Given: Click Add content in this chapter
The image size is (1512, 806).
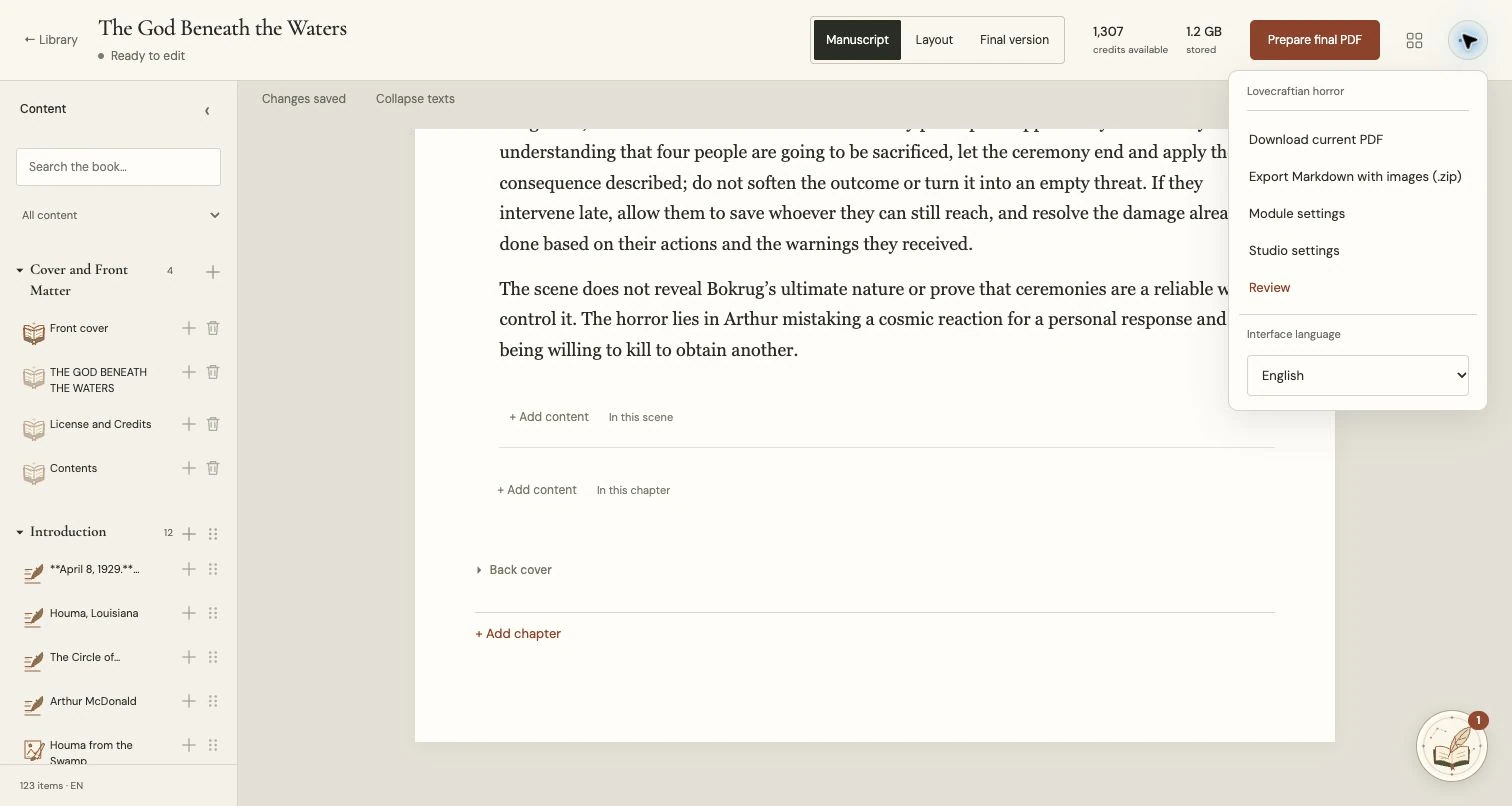Looking at the screenshot, I should point(537,490).
